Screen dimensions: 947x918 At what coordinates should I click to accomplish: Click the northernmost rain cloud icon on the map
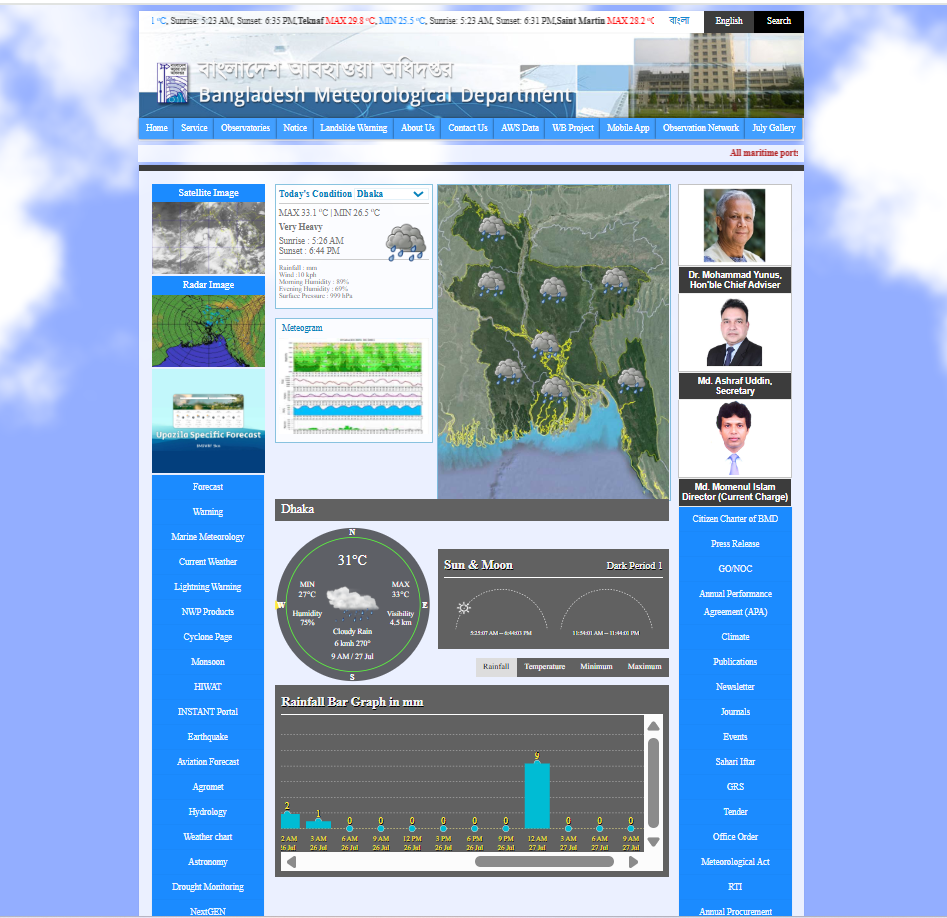492,228
